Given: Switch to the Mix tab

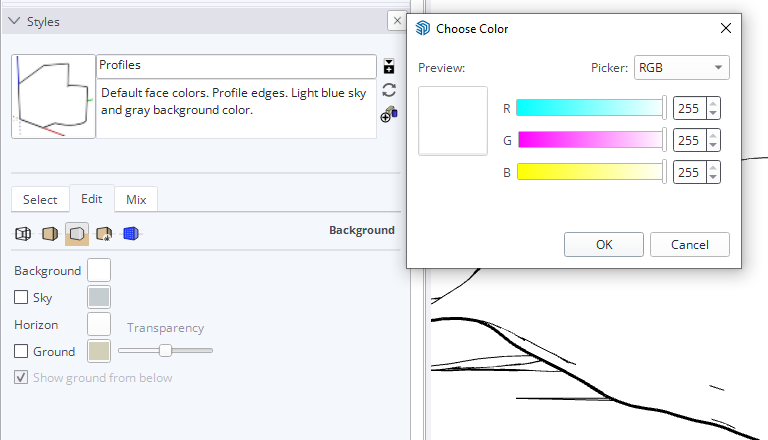Looking at the screenshot, I should 136,199.
